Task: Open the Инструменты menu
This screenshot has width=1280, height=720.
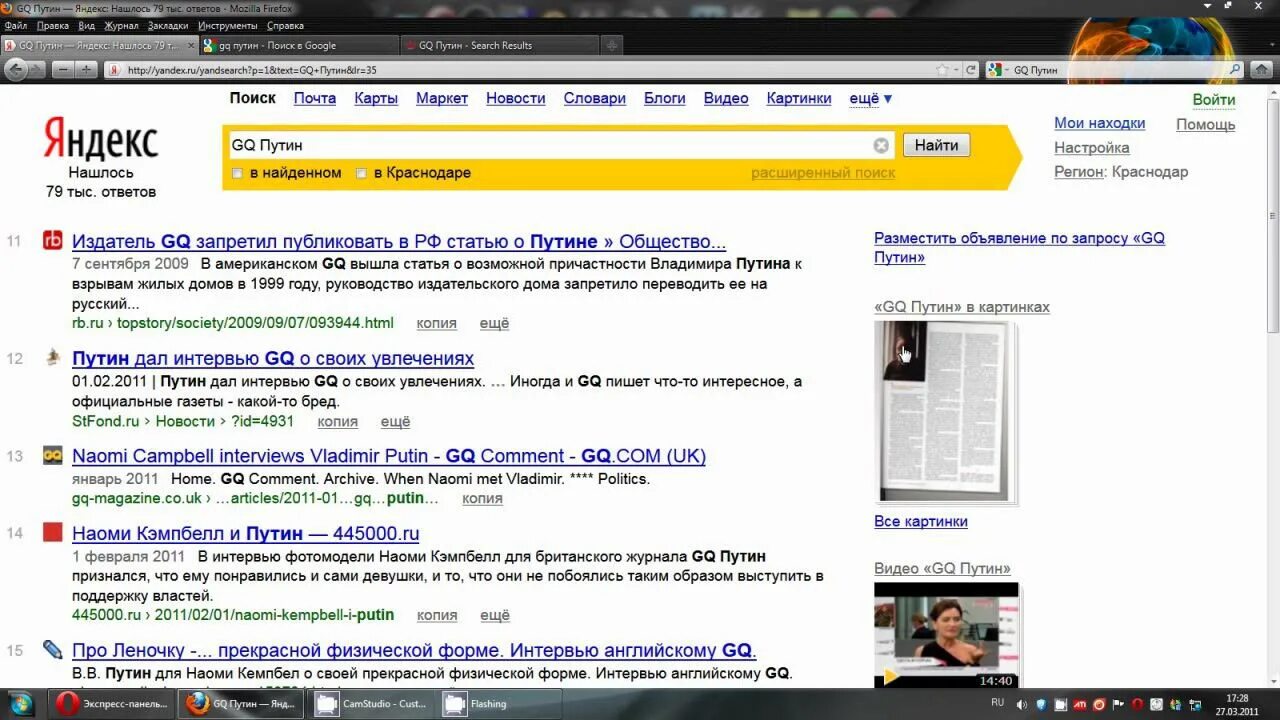Action: pyautogui.click(x=227, y=25)
